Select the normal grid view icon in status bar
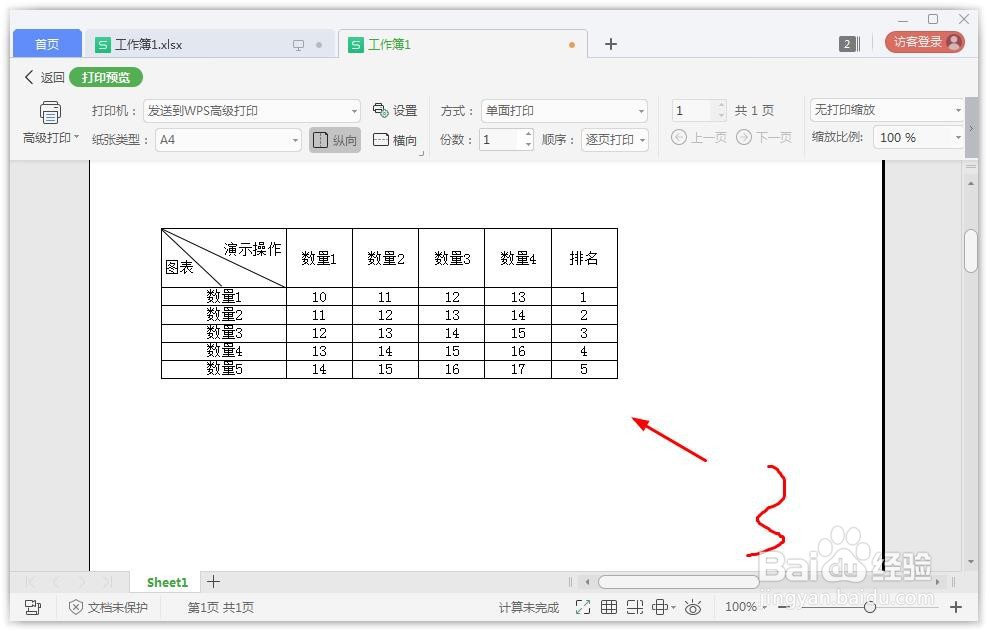The width and height of the screenshot is (988, 631). (x=609, y=607)
